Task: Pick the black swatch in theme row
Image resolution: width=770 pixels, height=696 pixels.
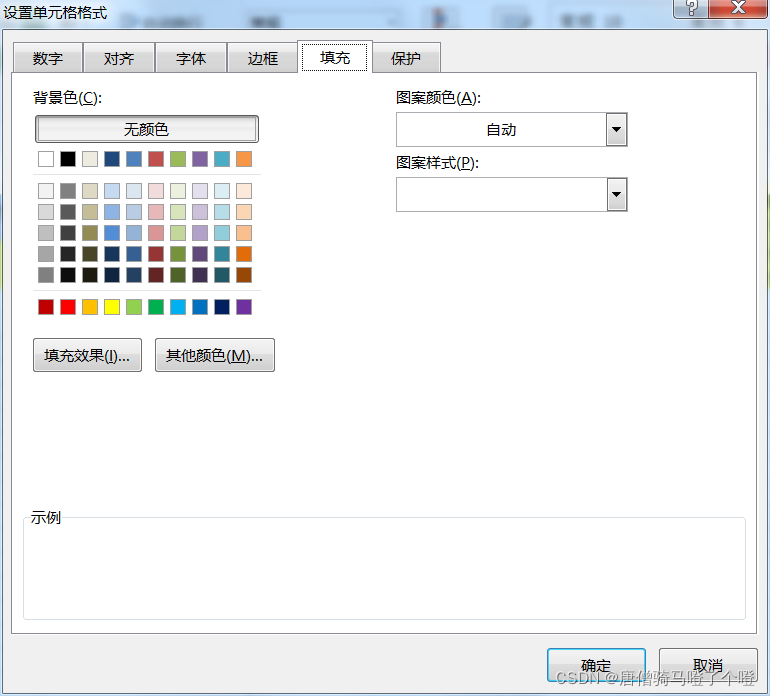Action: point(68,159)
